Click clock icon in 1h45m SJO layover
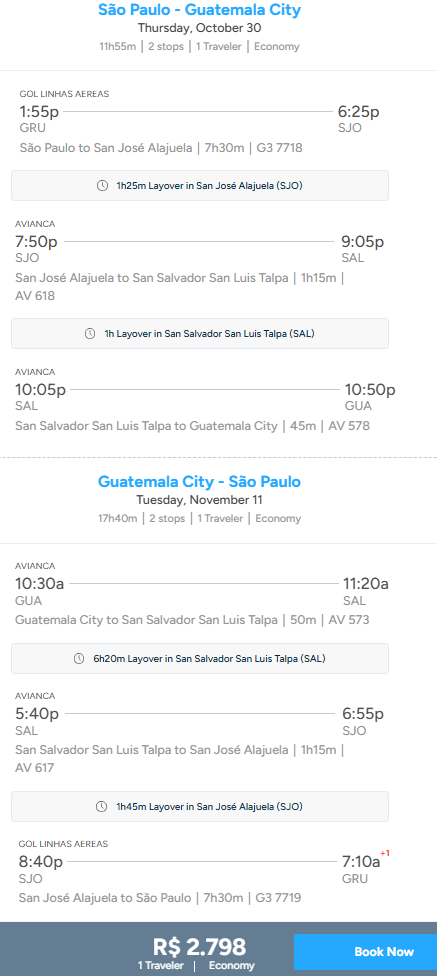The image size is (437, 976). point(101,807)
